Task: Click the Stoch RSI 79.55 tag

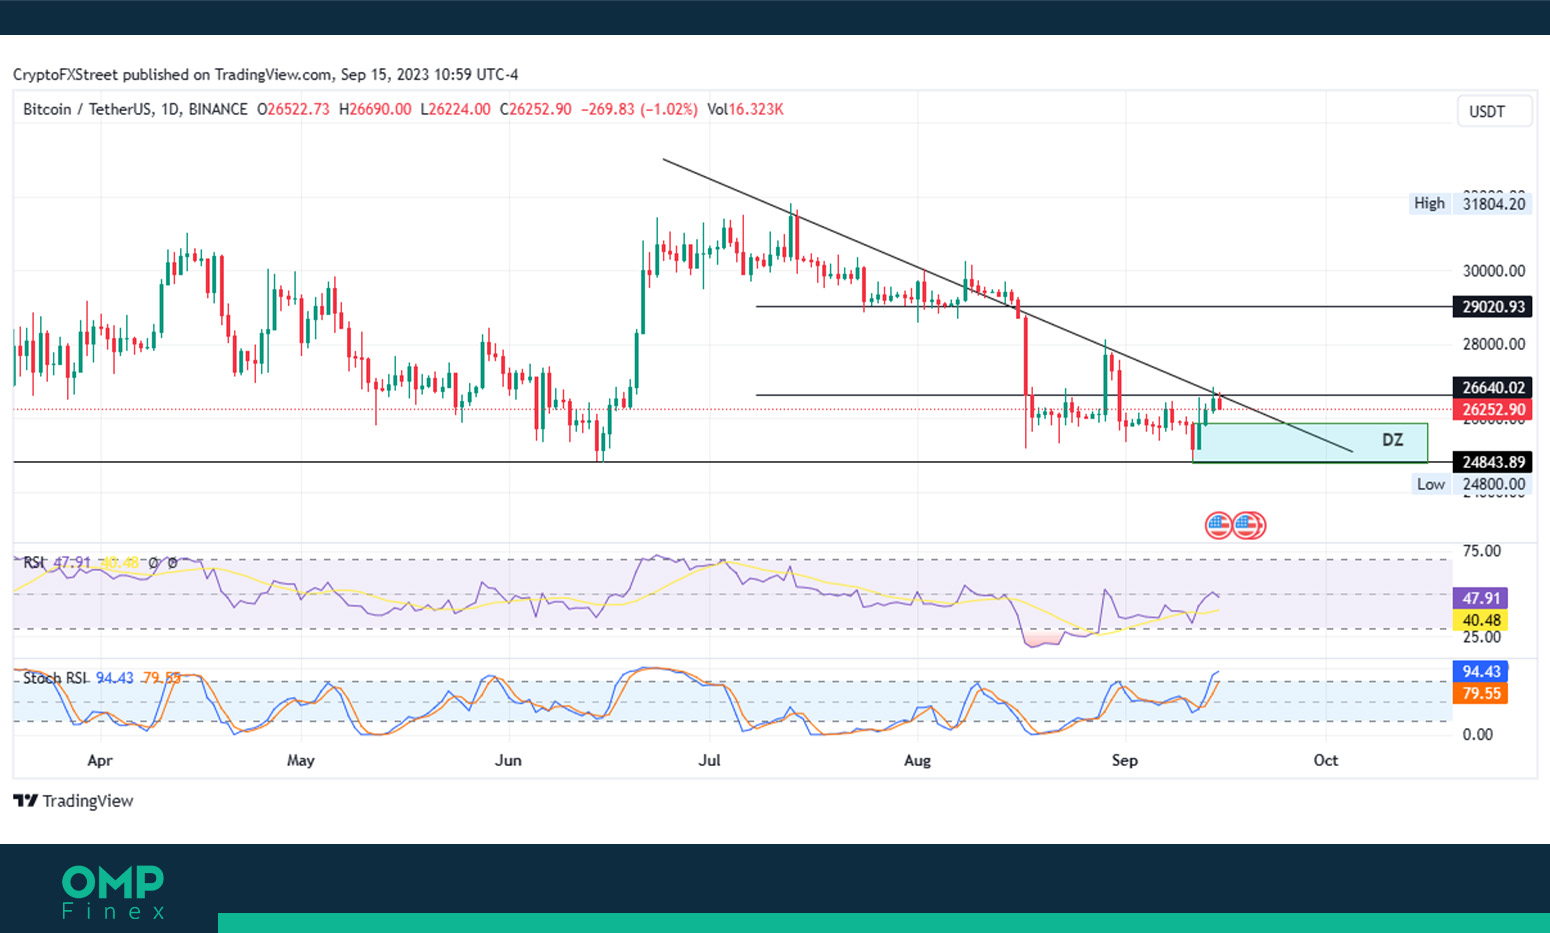Action: [1481, 694]
